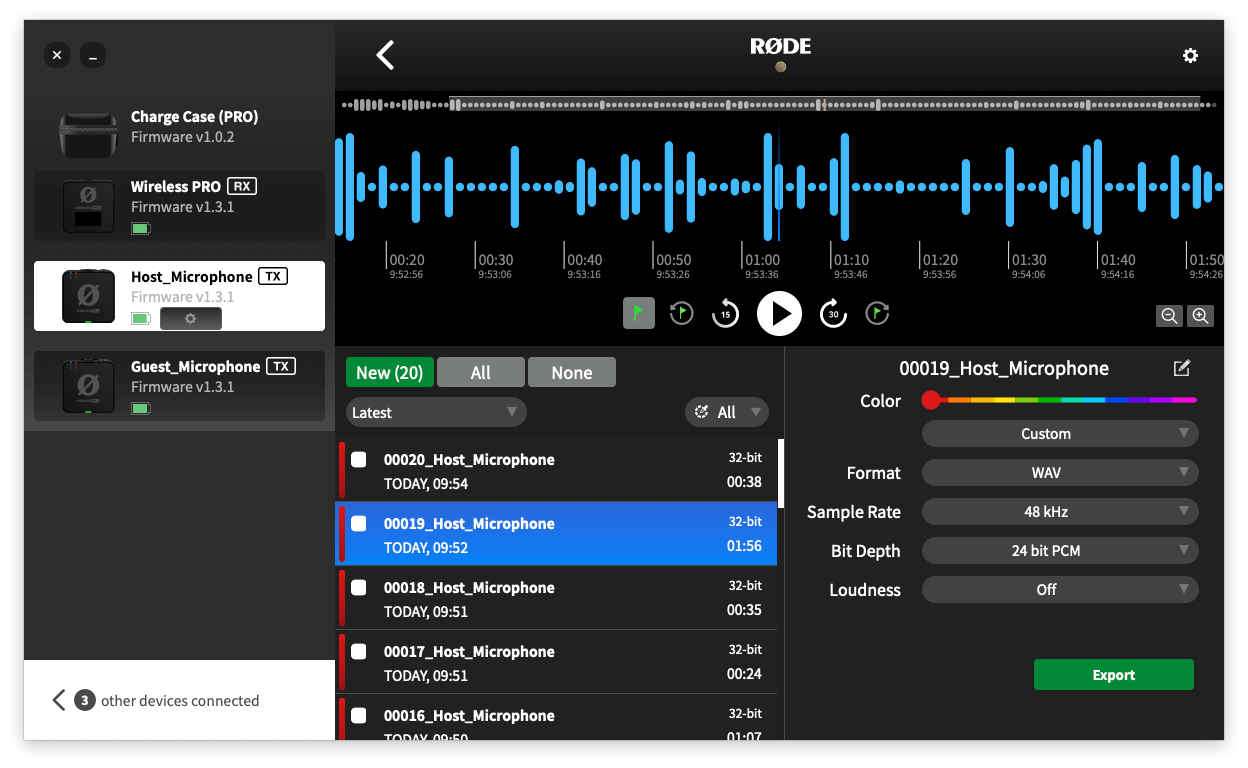The width and height of the screenshot is (1248, 768).
Task: Open the Bit Depth dropdown
Action: [1060, 550]
